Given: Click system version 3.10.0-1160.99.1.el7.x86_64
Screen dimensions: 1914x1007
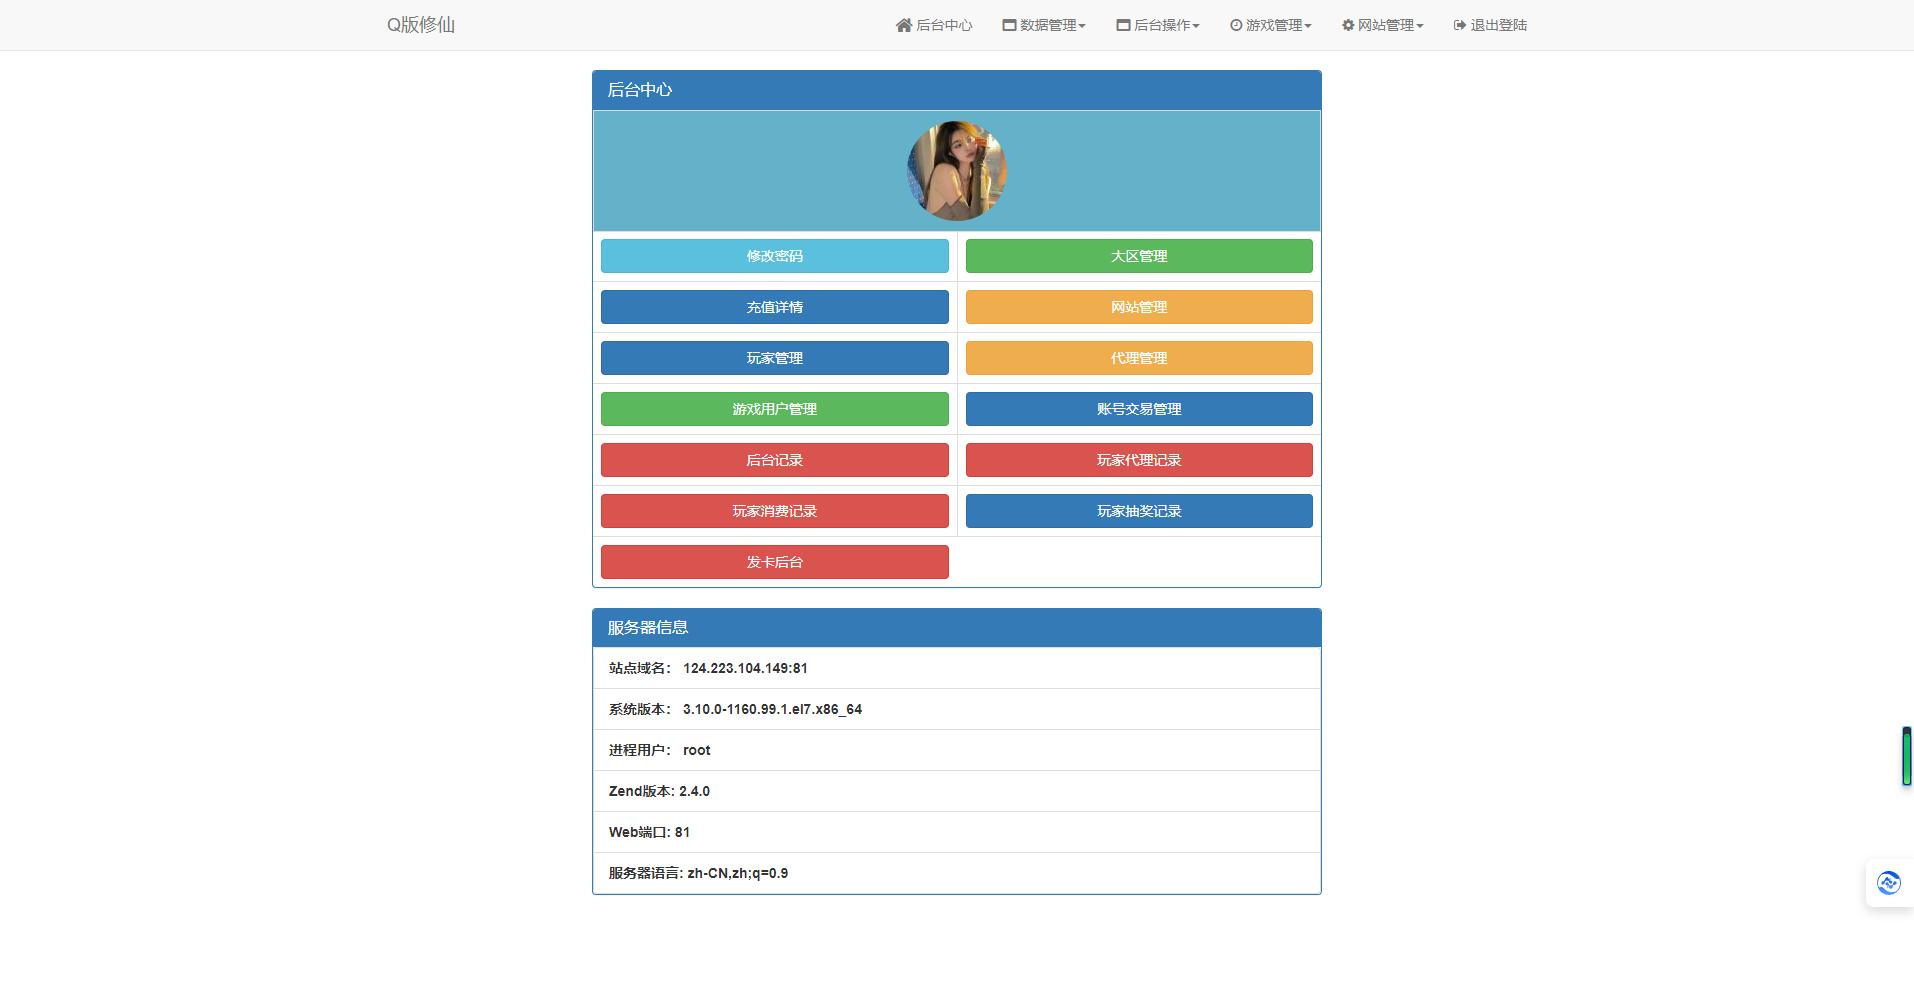Looking at the screenshot, I should 772,709.
